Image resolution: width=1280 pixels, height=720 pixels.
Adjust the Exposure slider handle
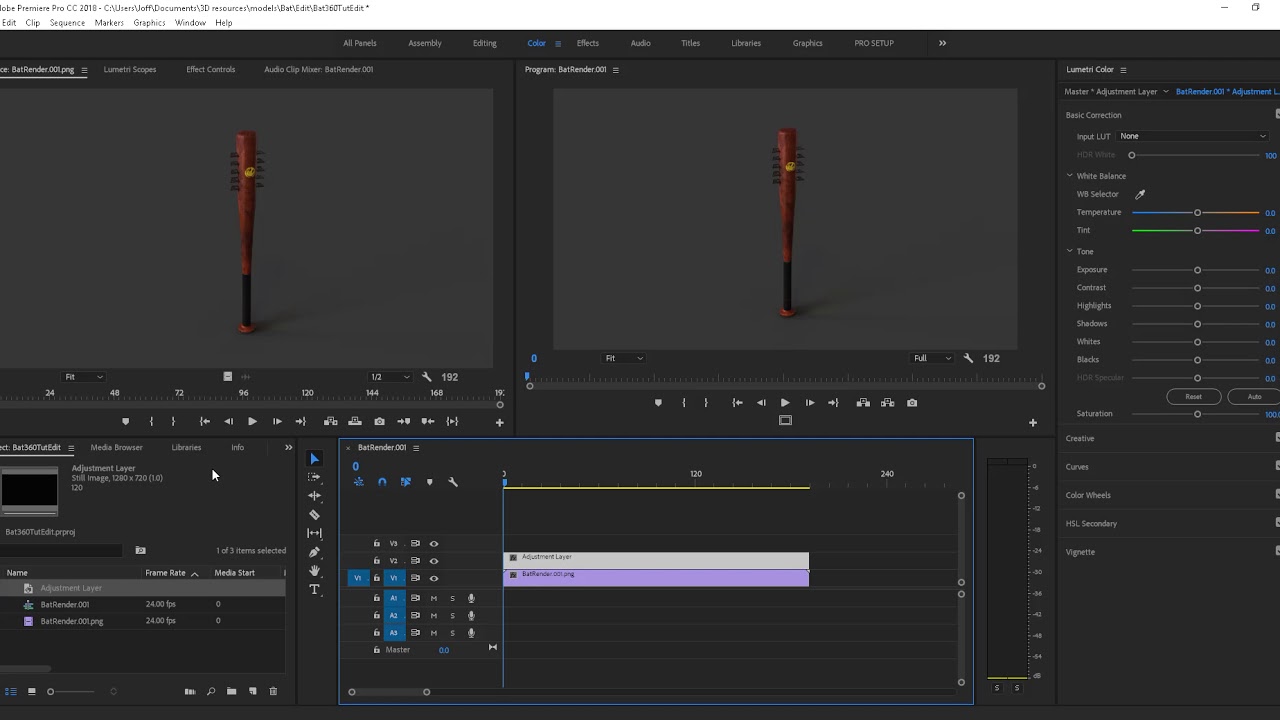click(1197, 270)
